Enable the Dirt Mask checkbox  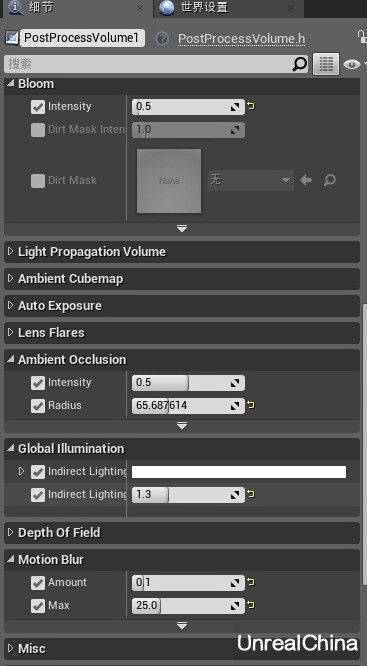[38, 181]
